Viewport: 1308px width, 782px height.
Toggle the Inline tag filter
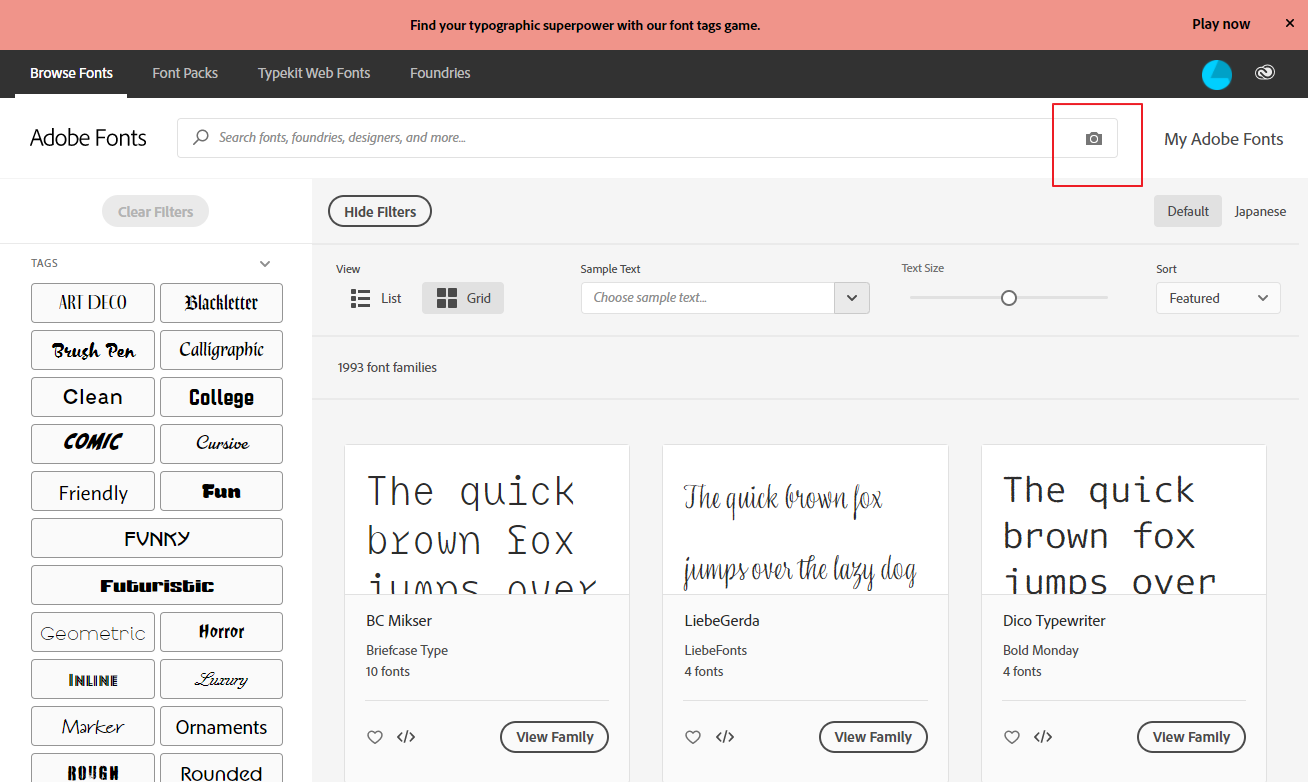[93, 679]
